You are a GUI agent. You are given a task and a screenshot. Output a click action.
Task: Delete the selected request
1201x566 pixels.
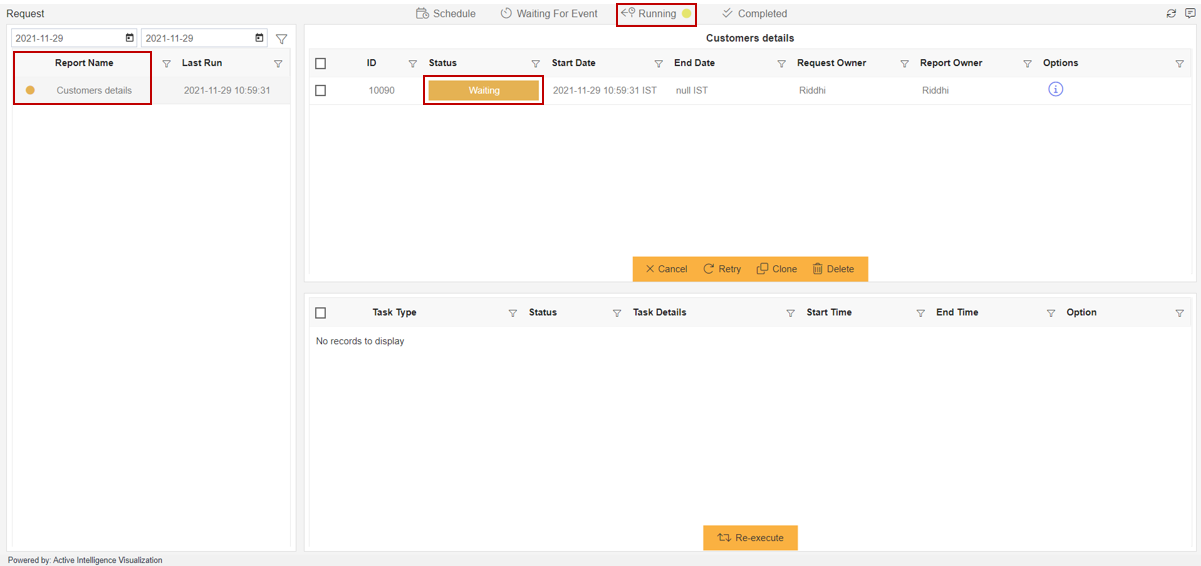pos(833,269)
